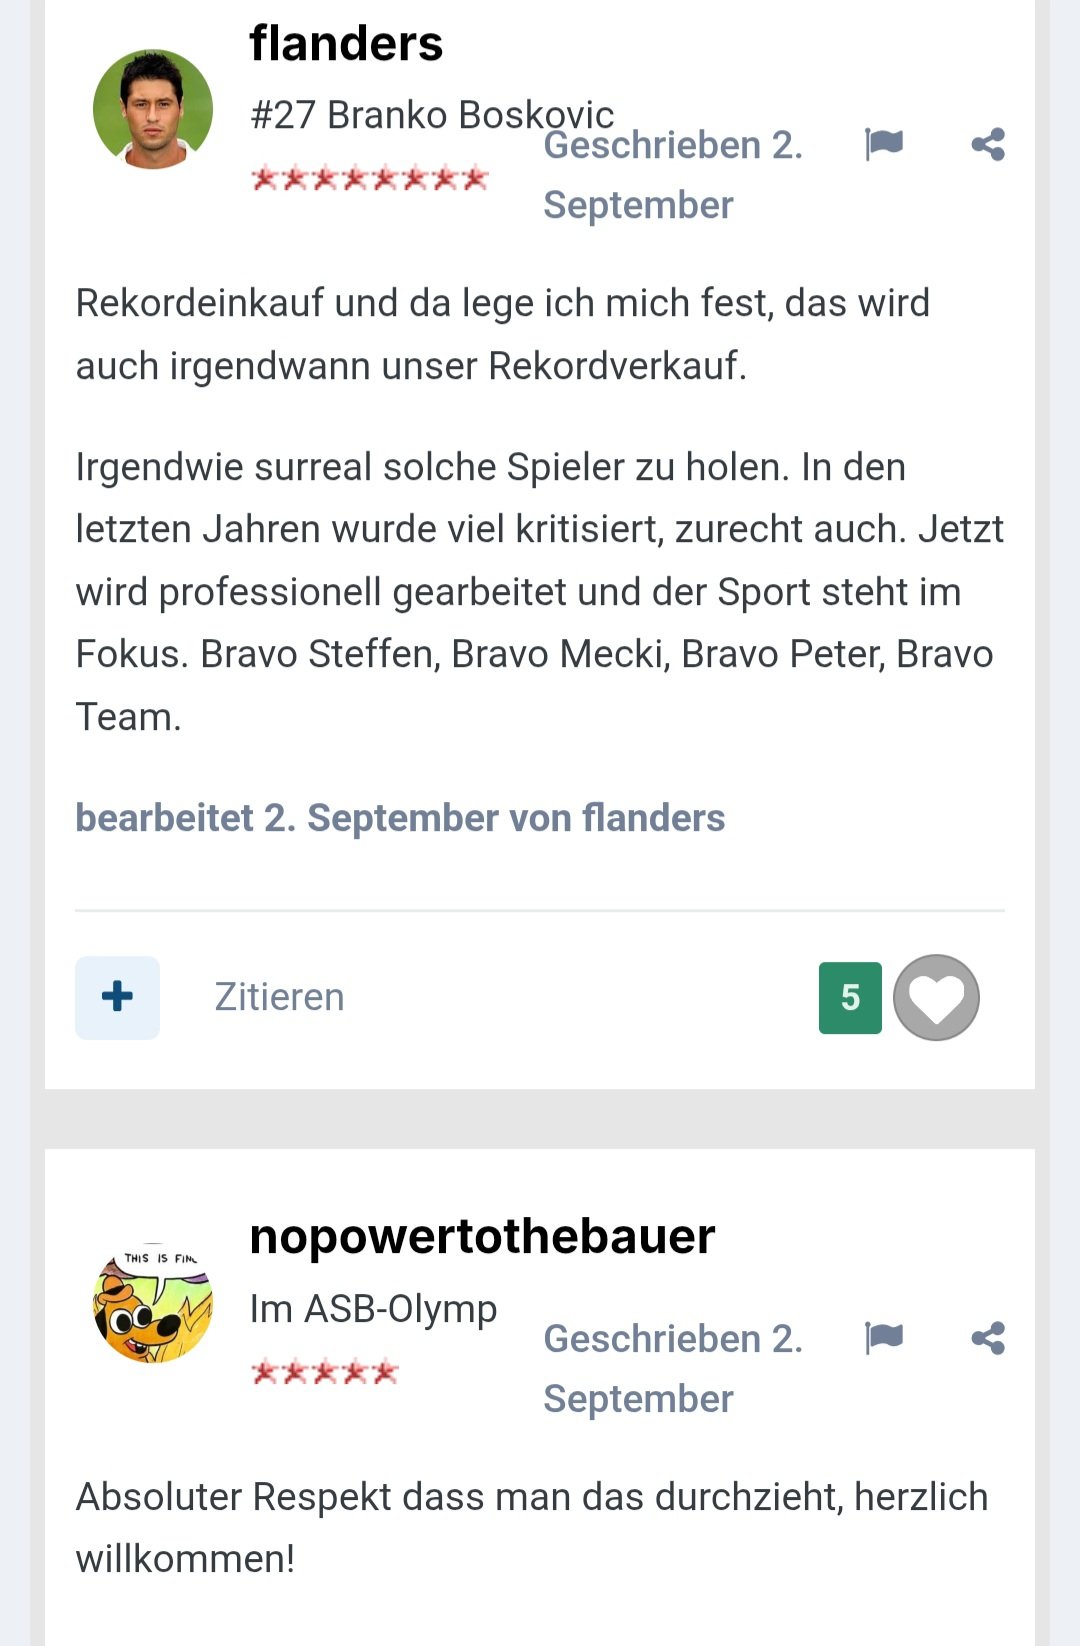Open flanders' profile avatar
The width and height of the screenshot is (1080, 1646).
point(153,109)
